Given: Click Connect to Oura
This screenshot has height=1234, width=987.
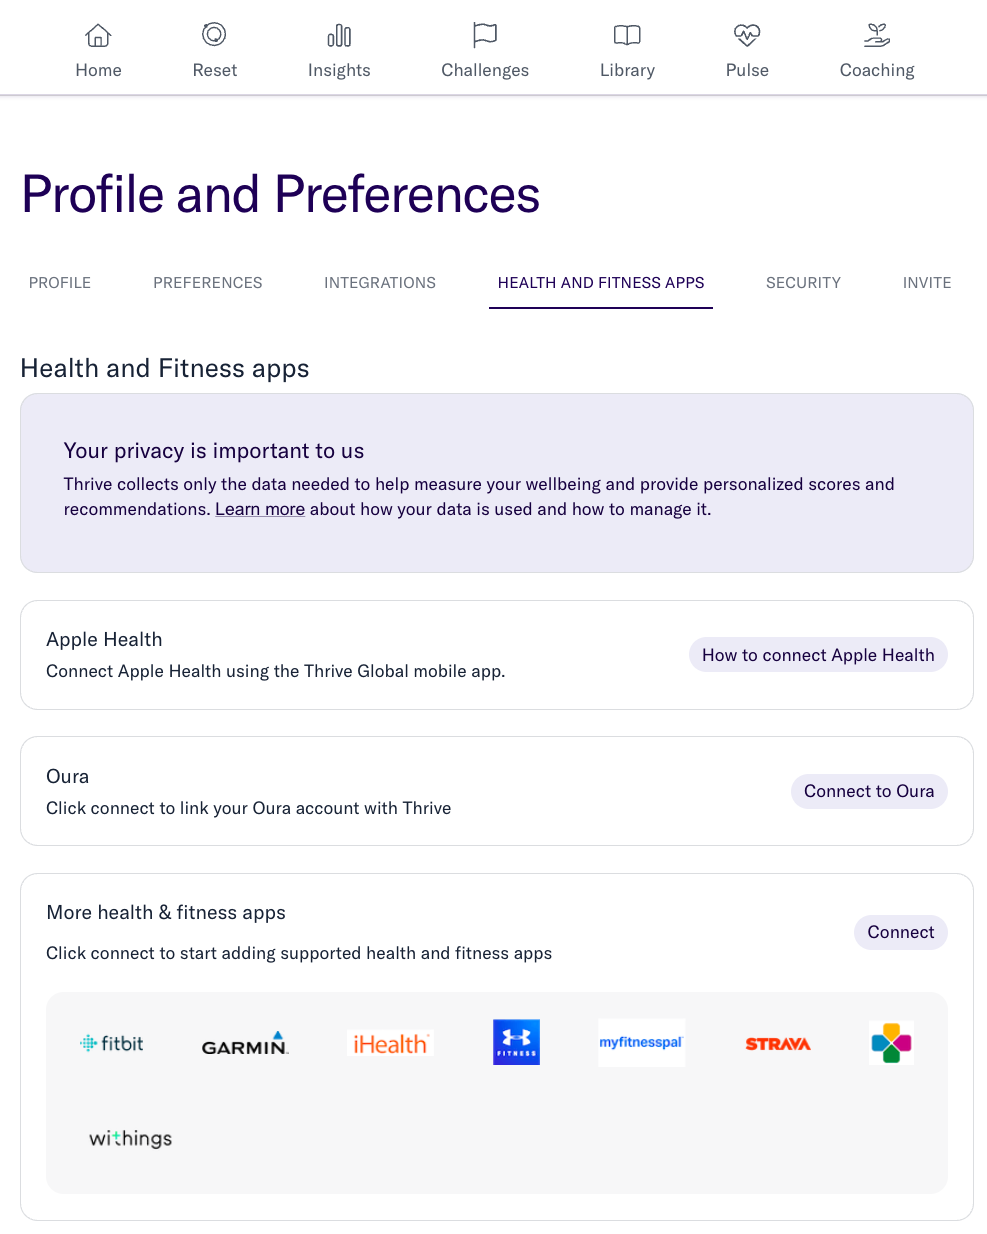Looking at the screenshot, I should coord(868,791).
